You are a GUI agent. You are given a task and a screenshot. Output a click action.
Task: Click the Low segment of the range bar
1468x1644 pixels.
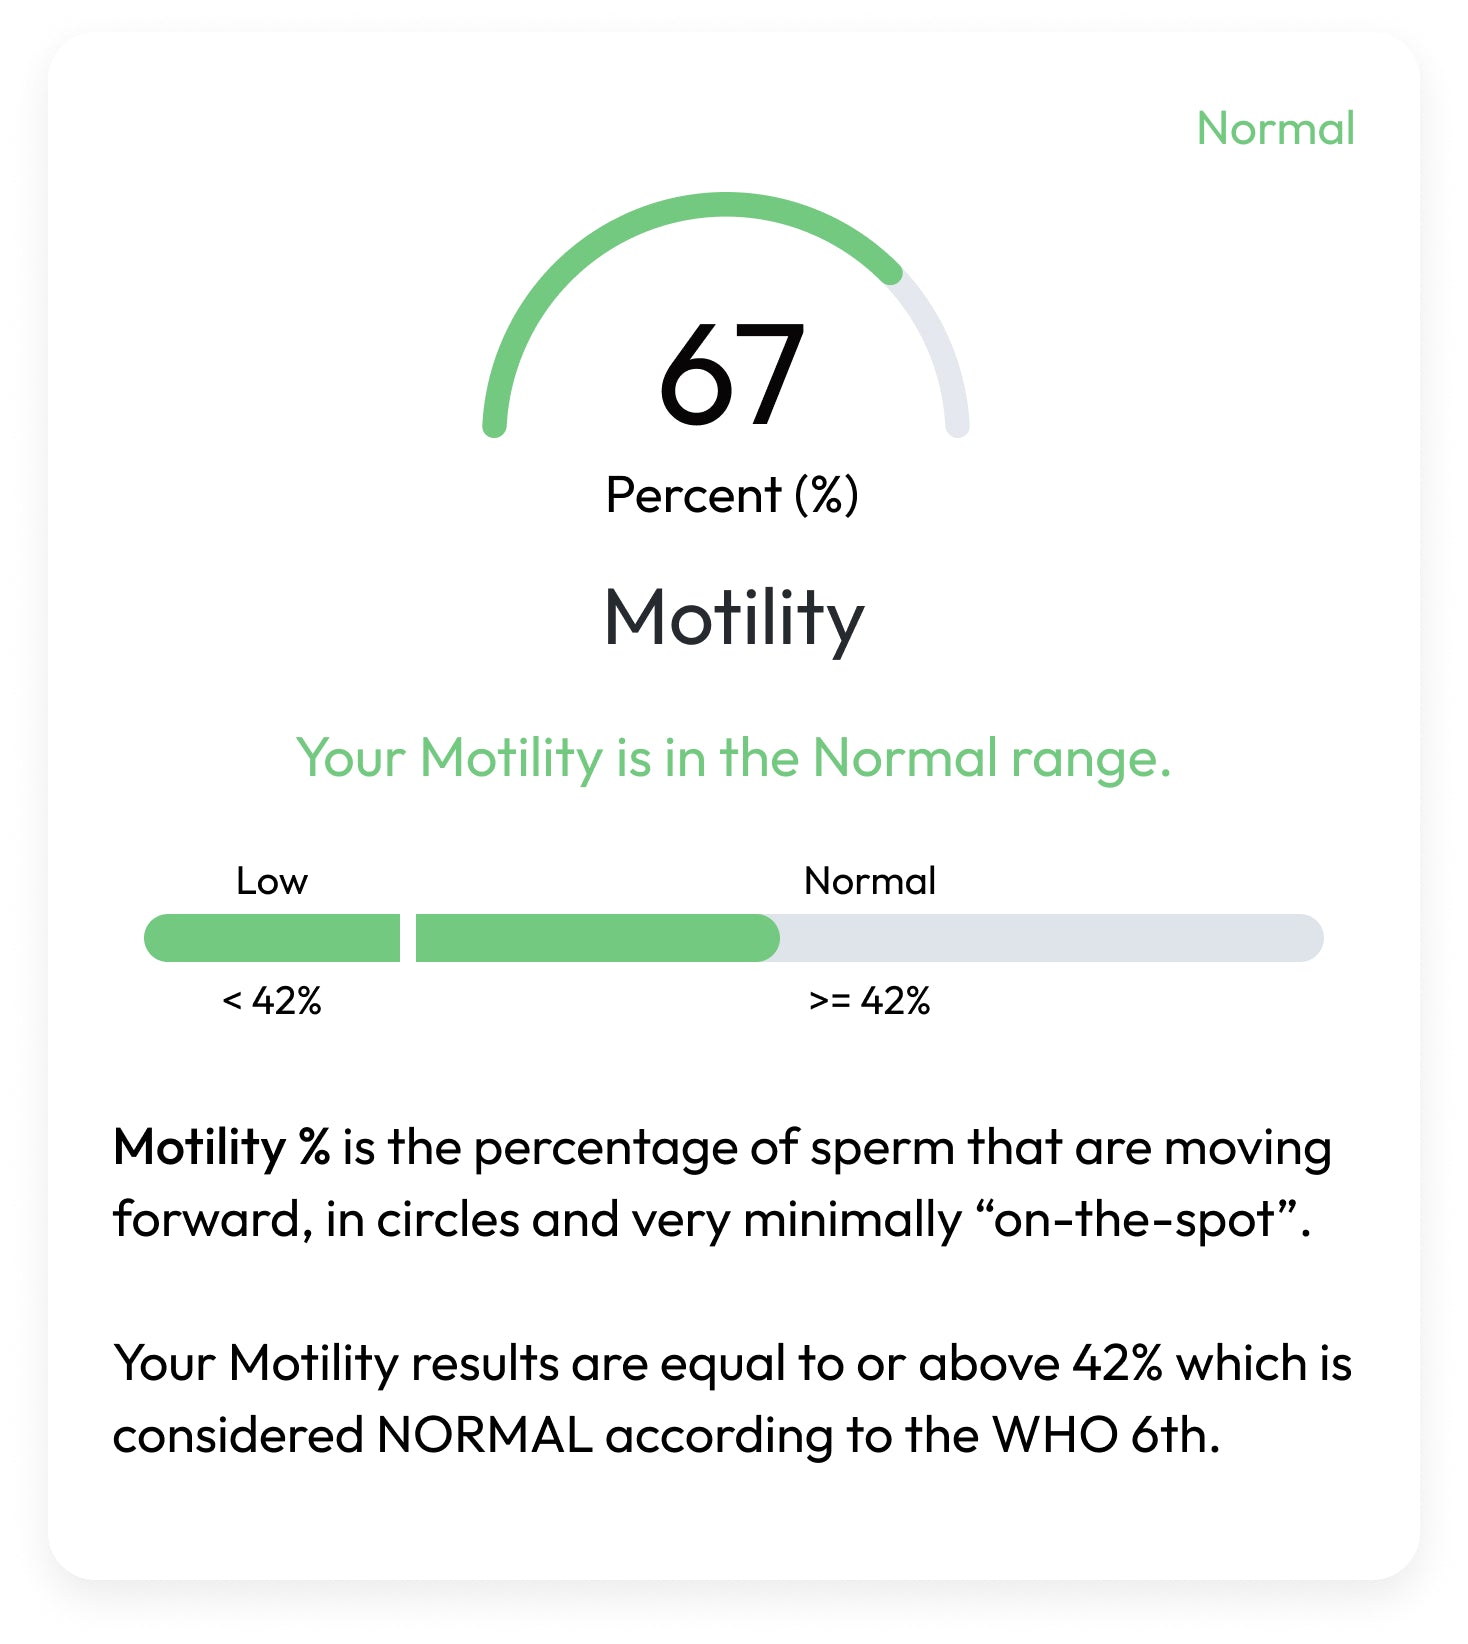coord(272,938)
